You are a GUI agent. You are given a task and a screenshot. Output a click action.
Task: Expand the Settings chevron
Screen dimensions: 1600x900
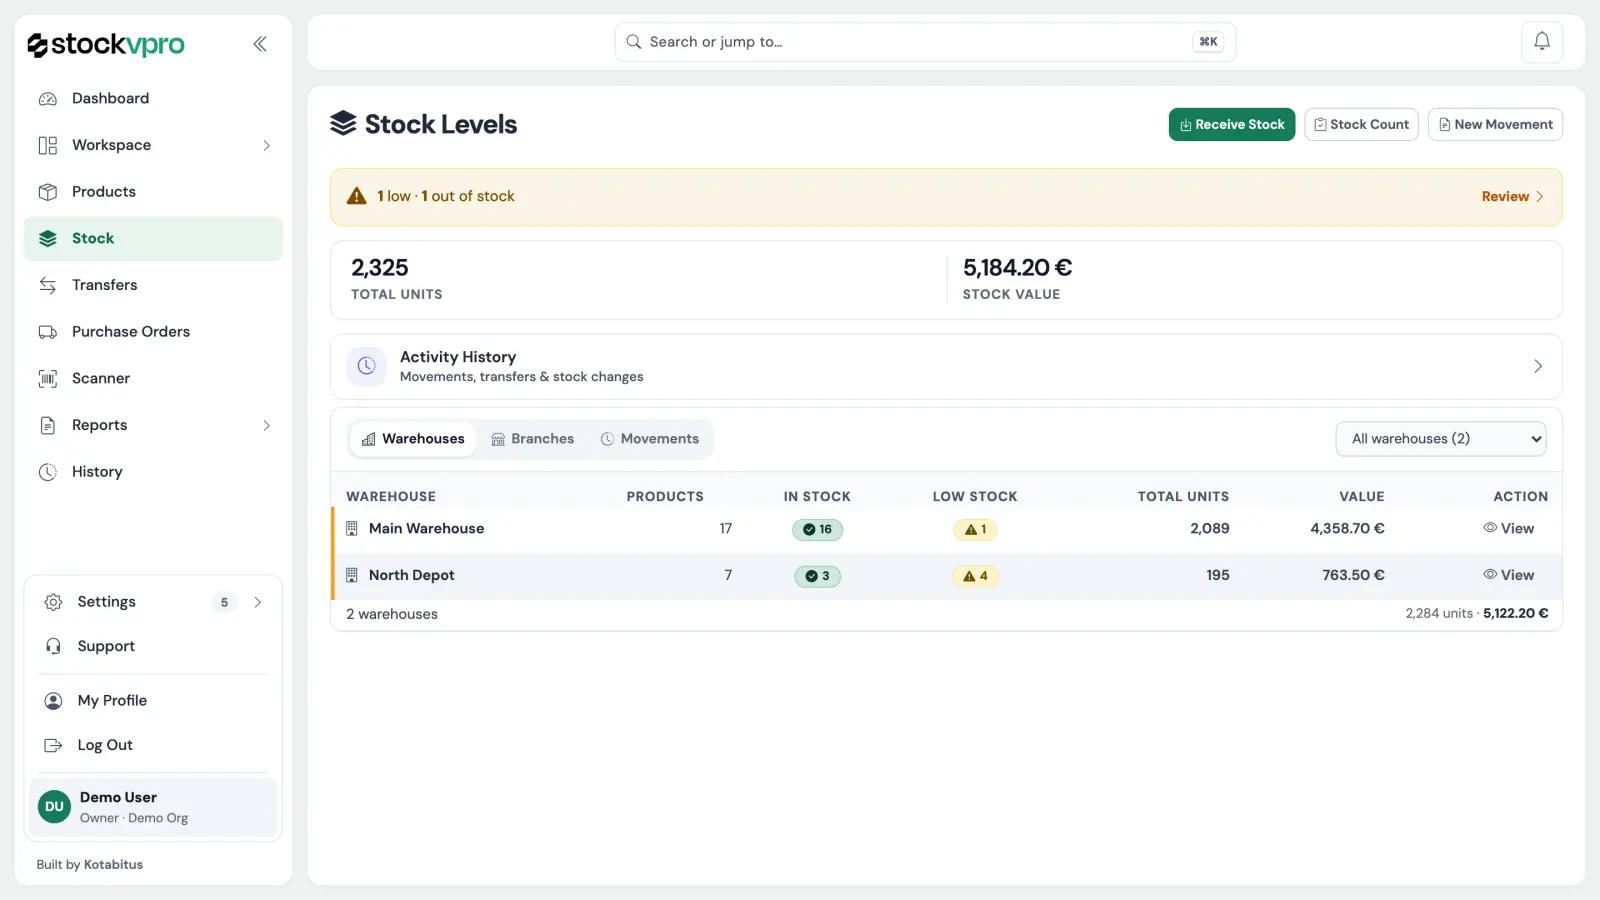click(x=258, y=602)
